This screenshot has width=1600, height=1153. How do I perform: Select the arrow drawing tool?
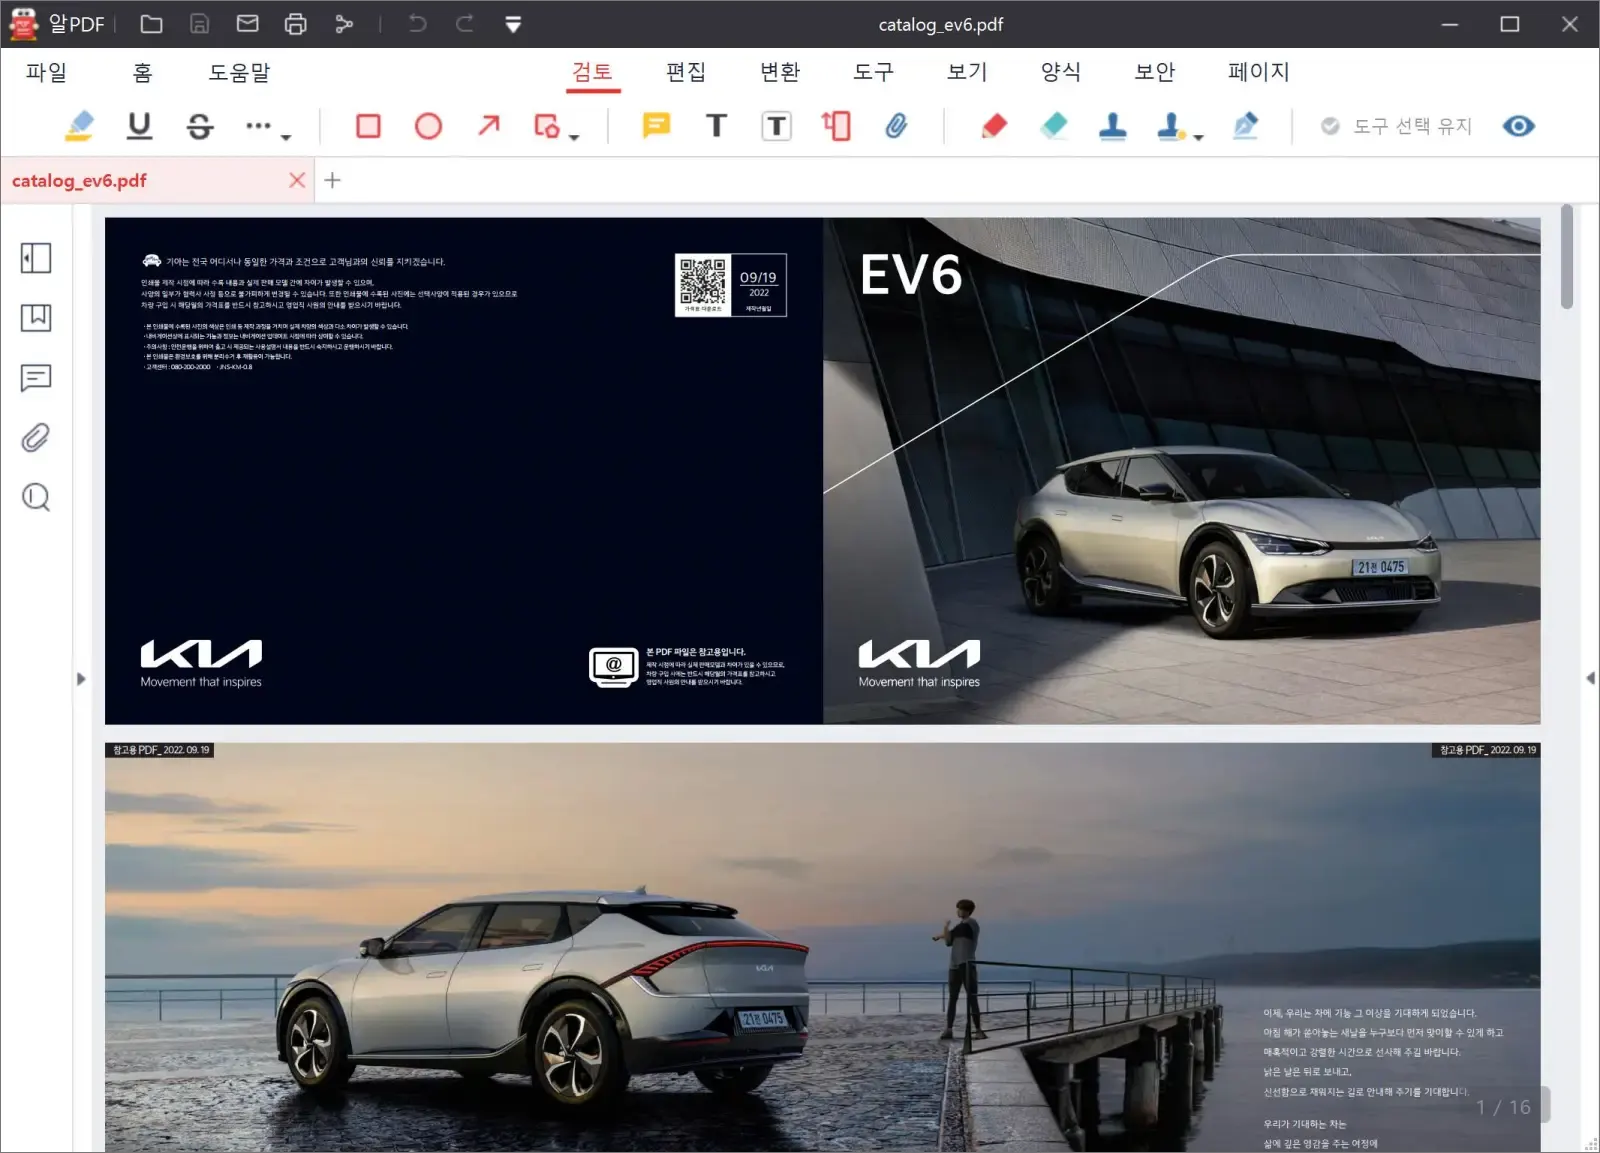(x=488, y=126)
